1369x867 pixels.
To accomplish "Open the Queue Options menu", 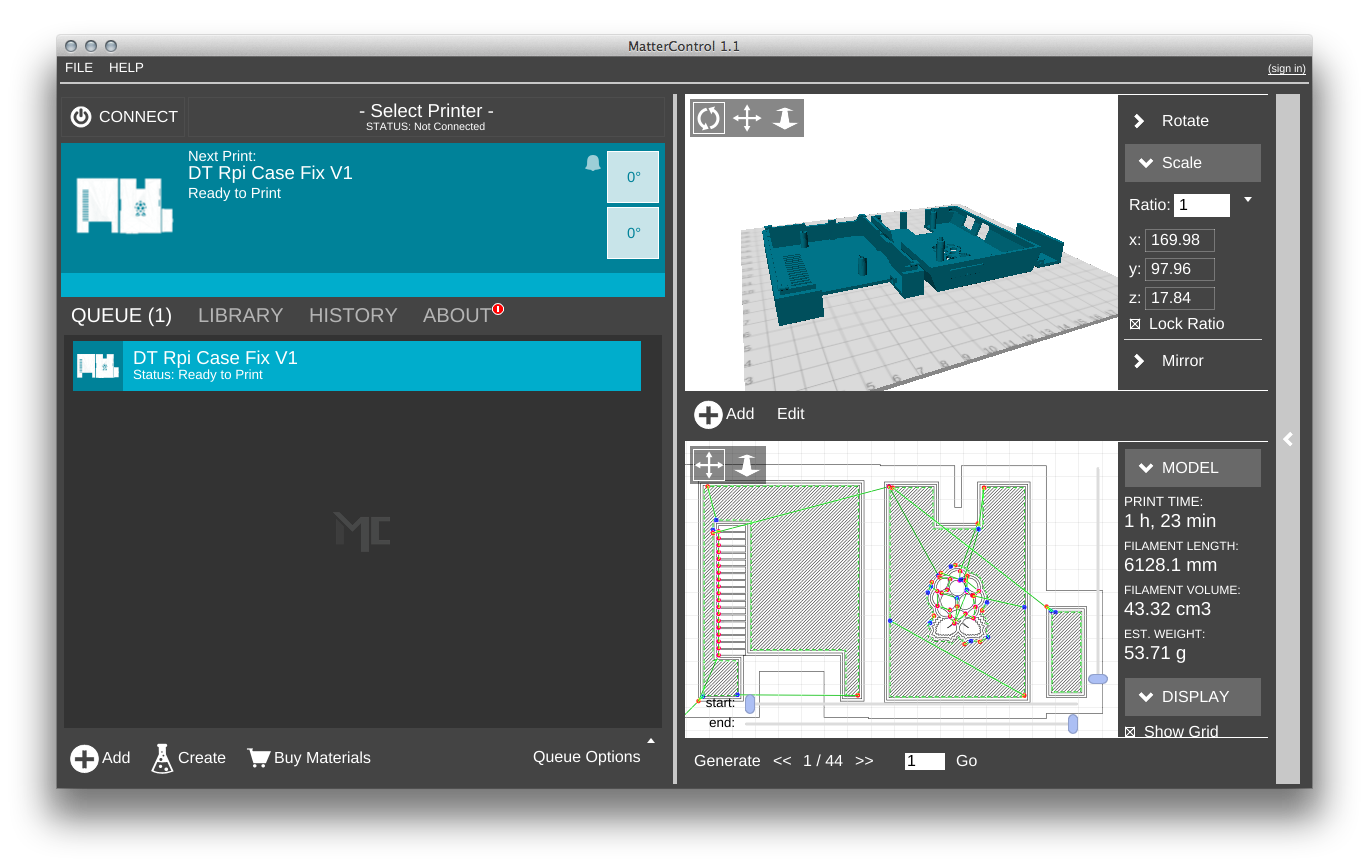I will (x=587, y=757).
